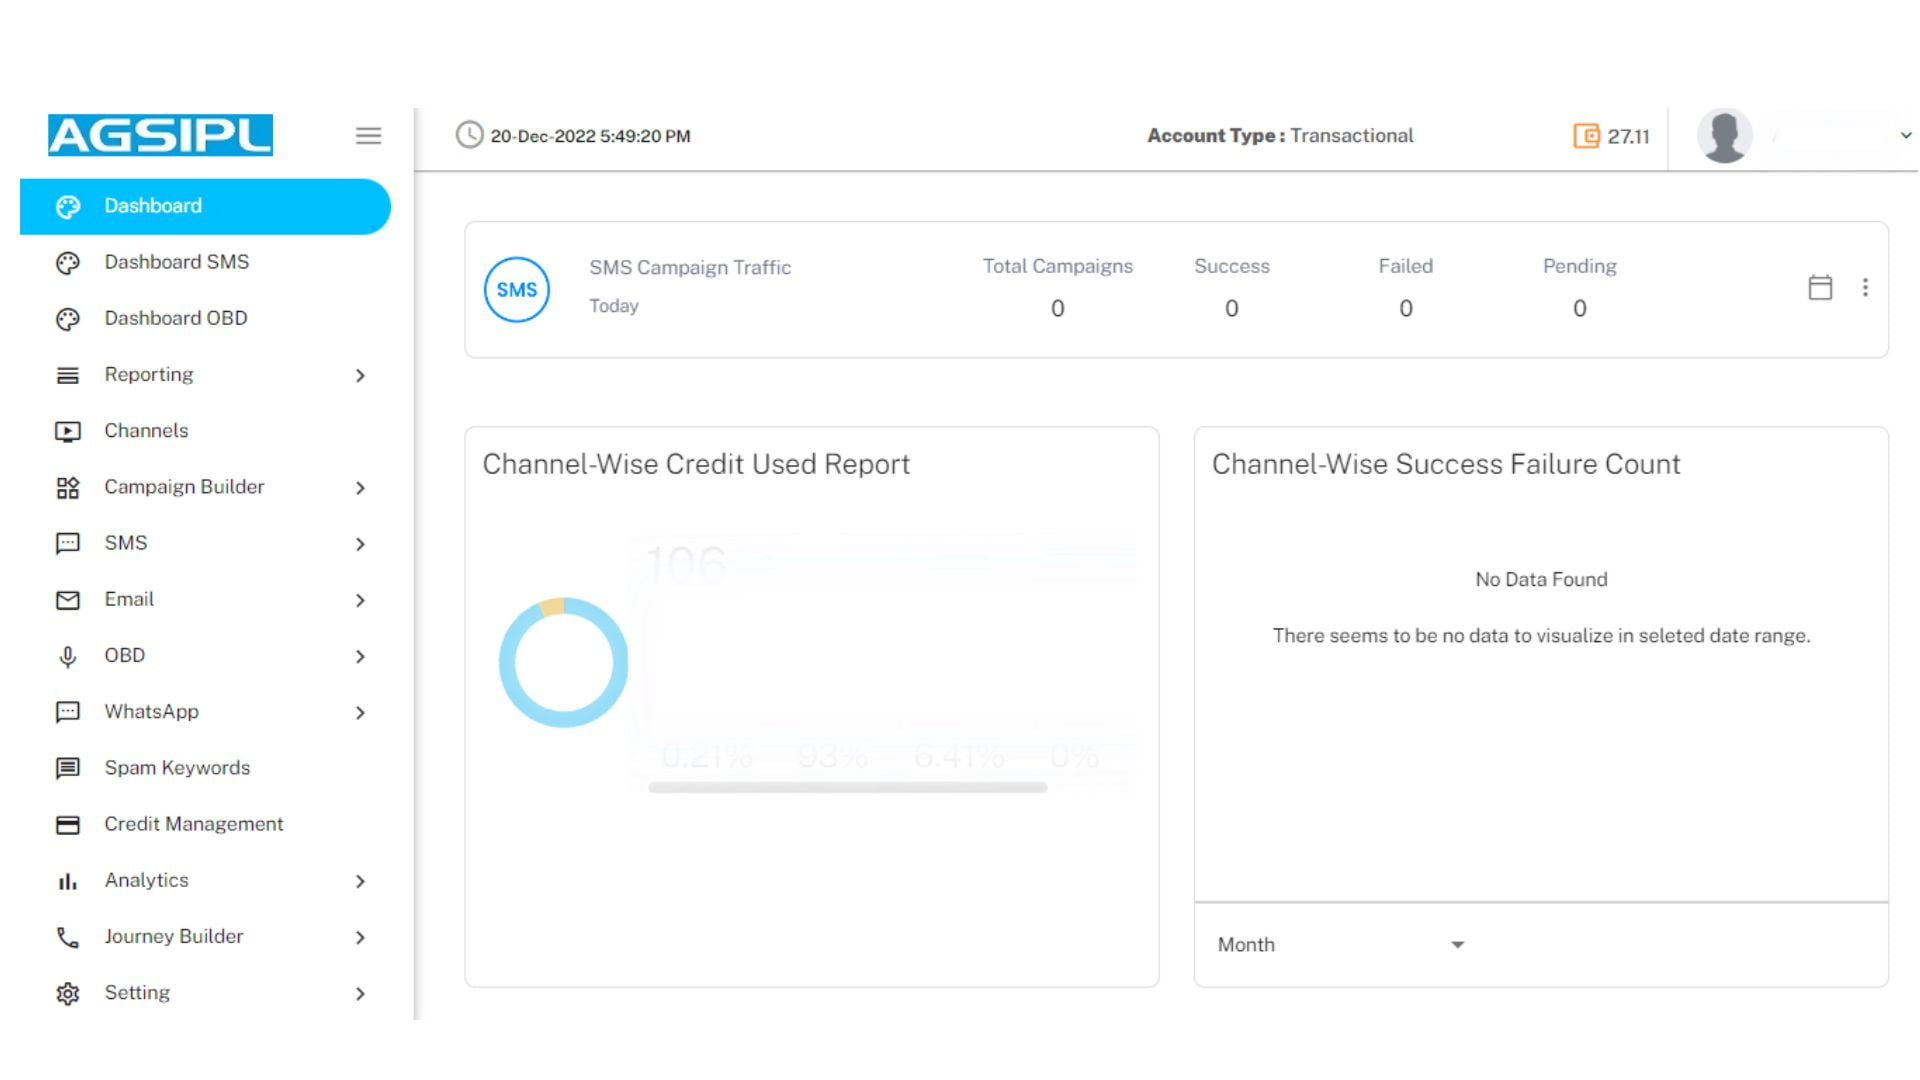Open Spam Keywords menu item
This screenshot has width=1920, height=1080.
coord(205,768)
